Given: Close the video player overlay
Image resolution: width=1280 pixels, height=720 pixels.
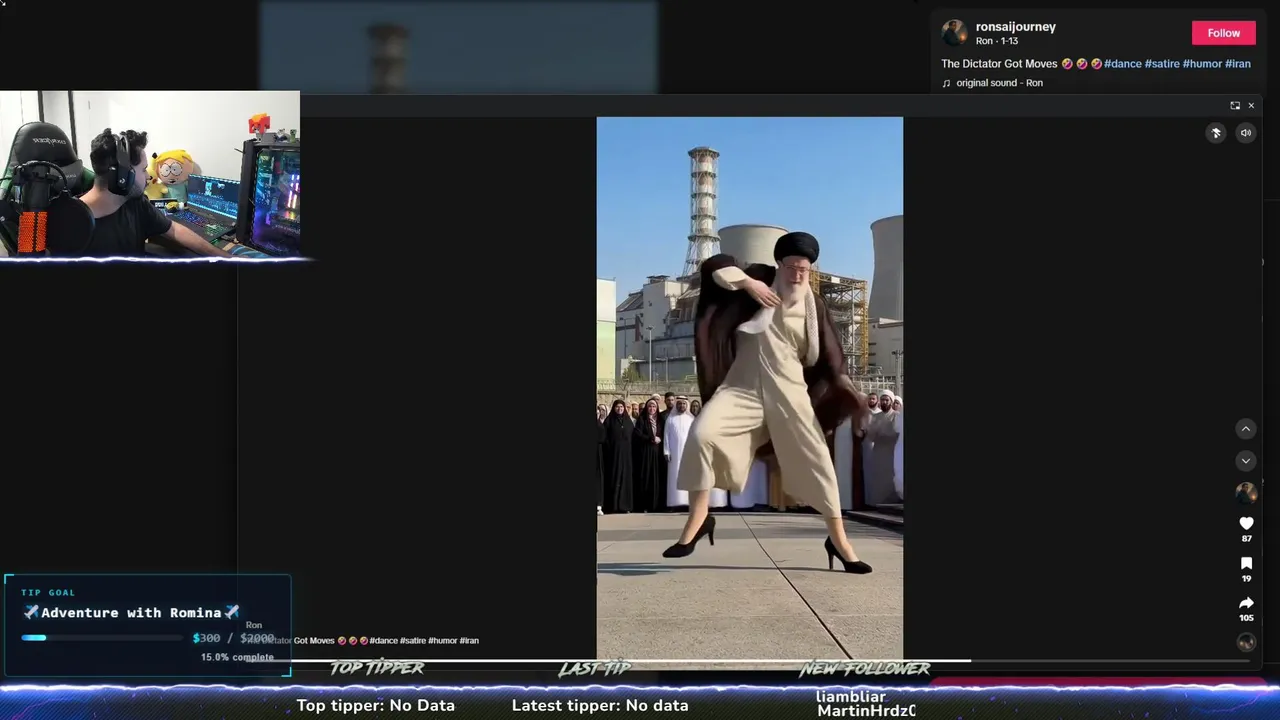Looking at the screenshot, I should click(1251, 106).
